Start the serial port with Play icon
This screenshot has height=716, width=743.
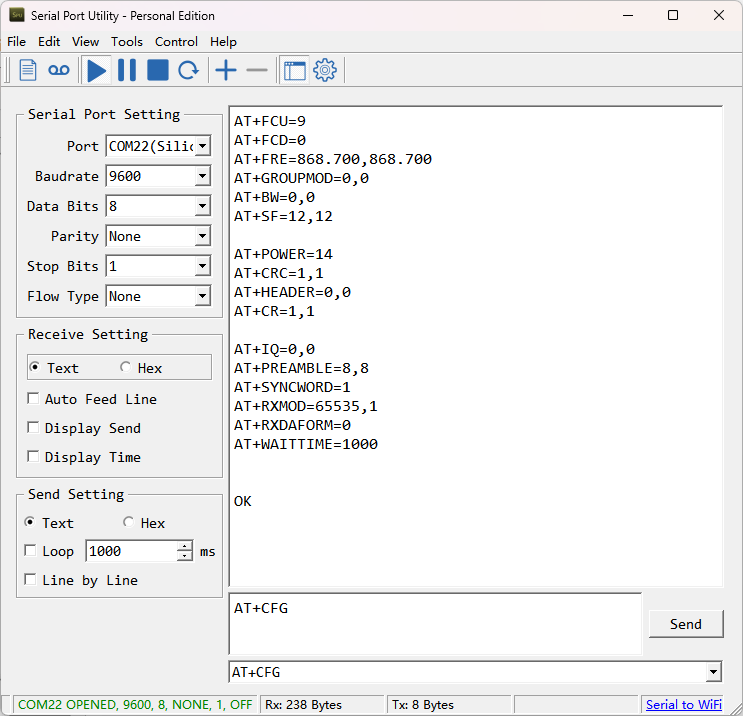97,71
